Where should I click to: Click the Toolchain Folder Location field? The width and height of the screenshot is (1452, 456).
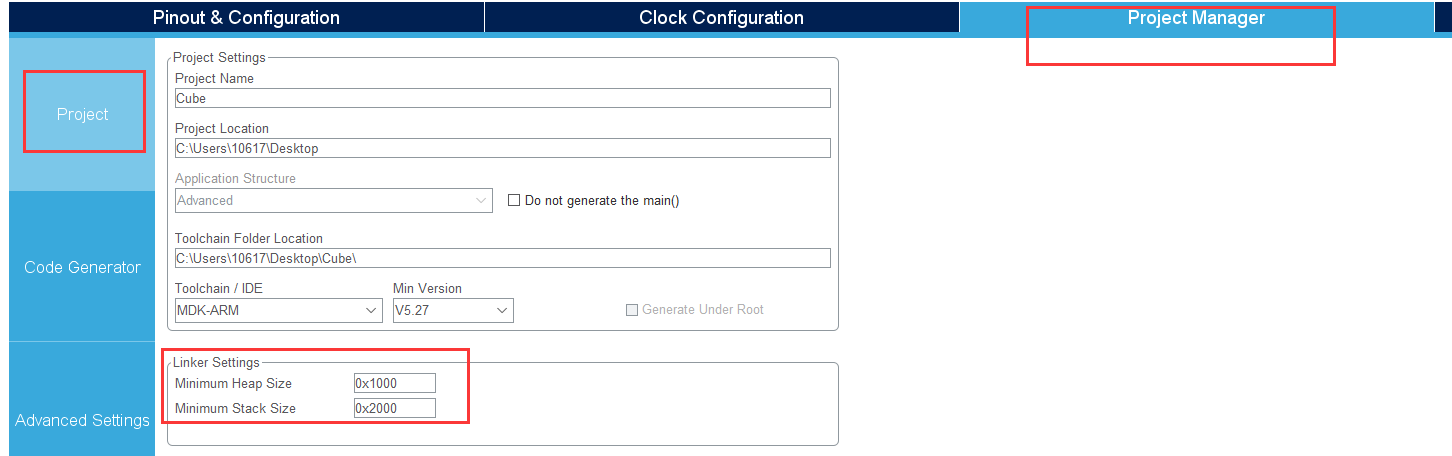tap(502, 258)
